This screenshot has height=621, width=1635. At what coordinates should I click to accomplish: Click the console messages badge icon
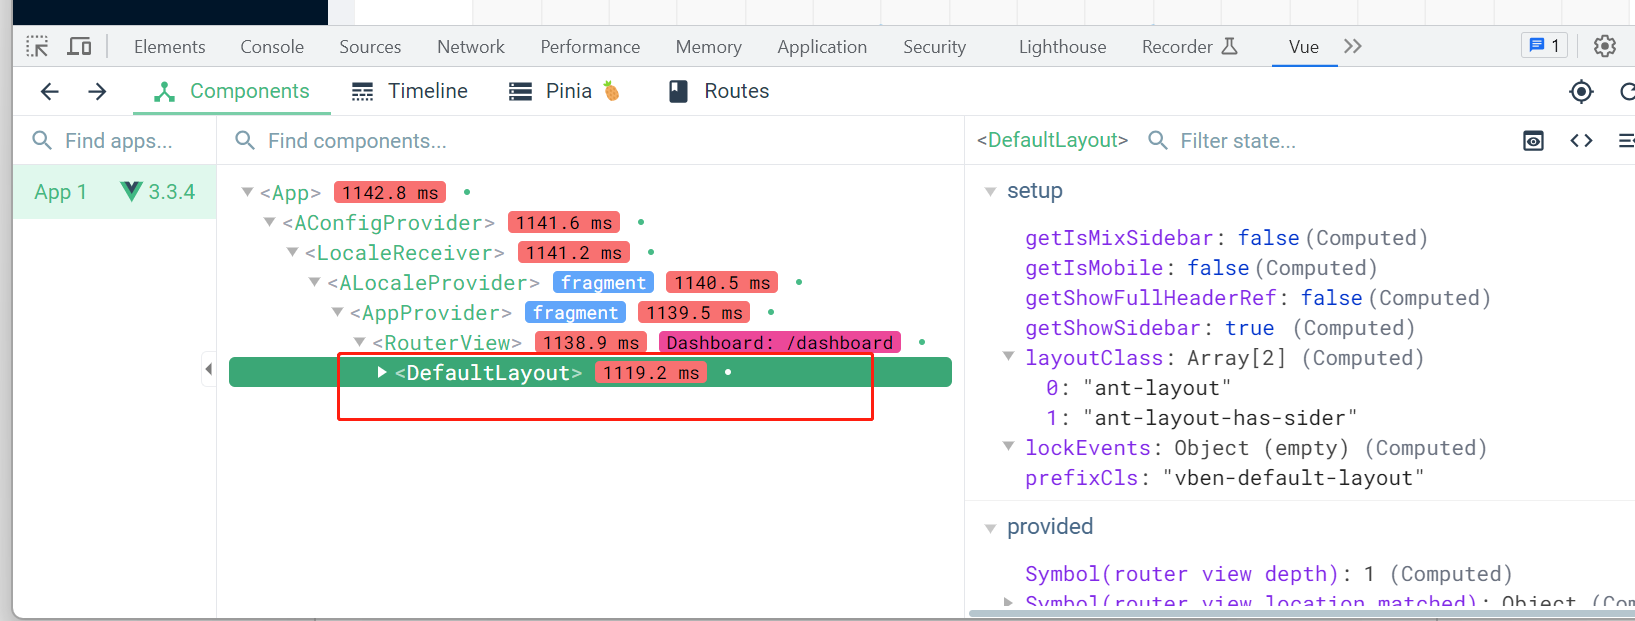coord(1544,46)
